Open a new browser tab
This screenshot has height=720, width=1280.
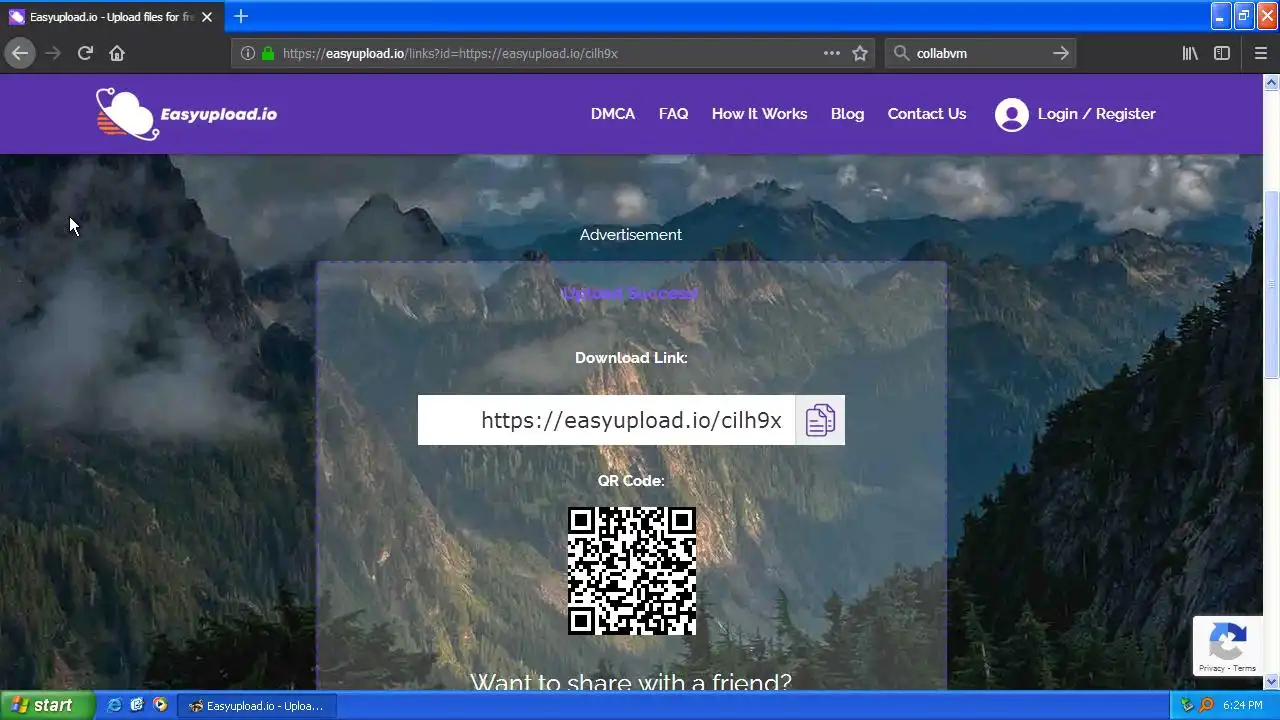240,16
